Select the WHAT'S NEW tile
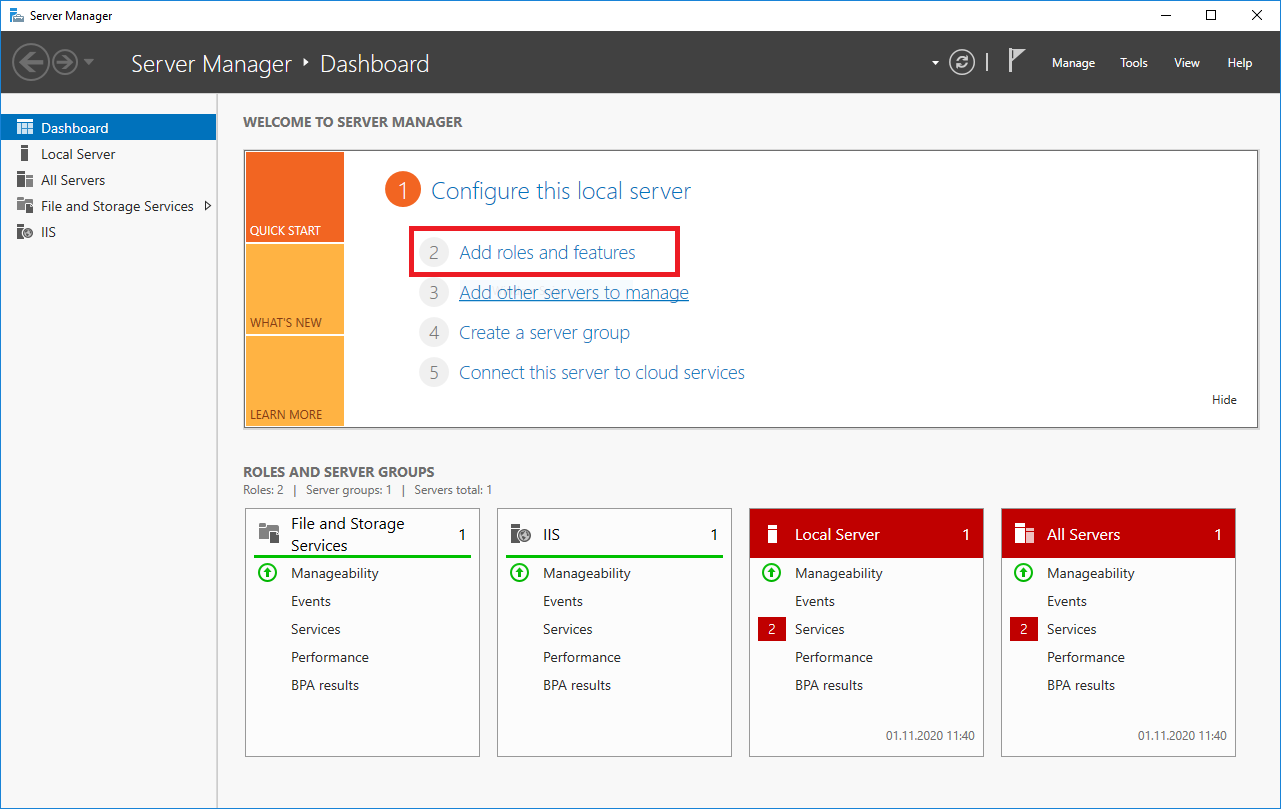The image size is (1281, 809). tap(294, 289)
